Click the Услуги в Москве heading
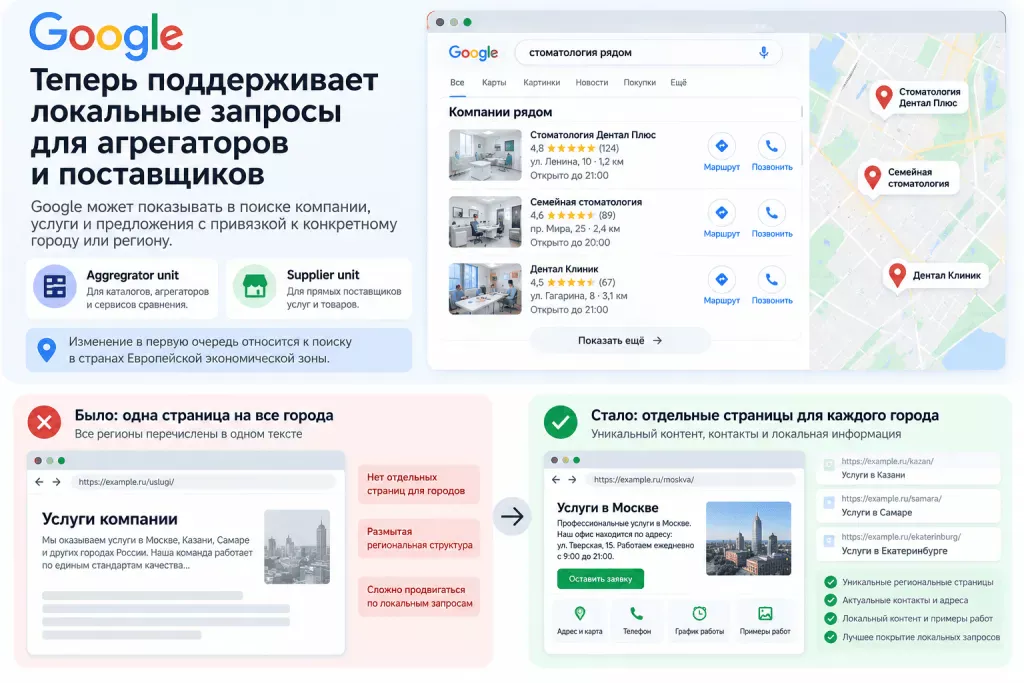 [x=607, y=507]
